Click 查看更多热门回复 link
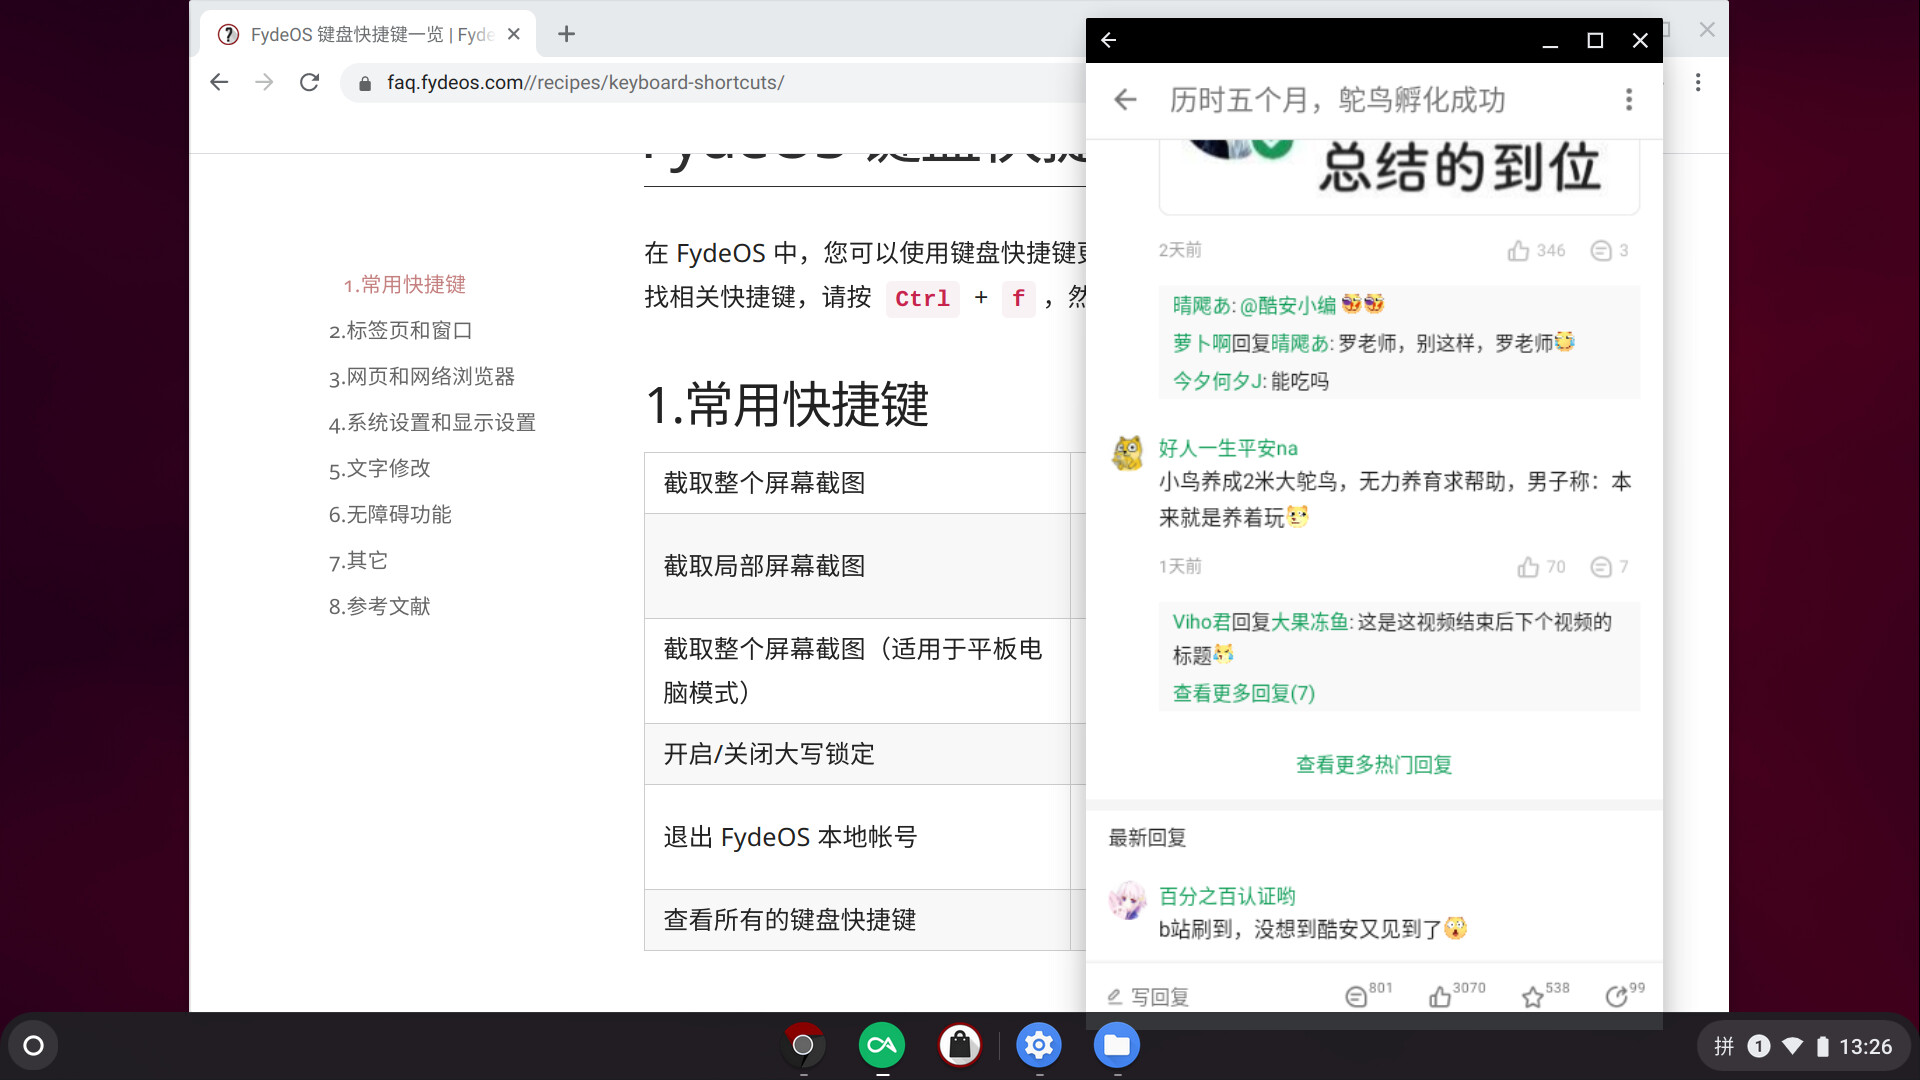Screen dimensions: 1920x1080 [x=1374, y=765]
